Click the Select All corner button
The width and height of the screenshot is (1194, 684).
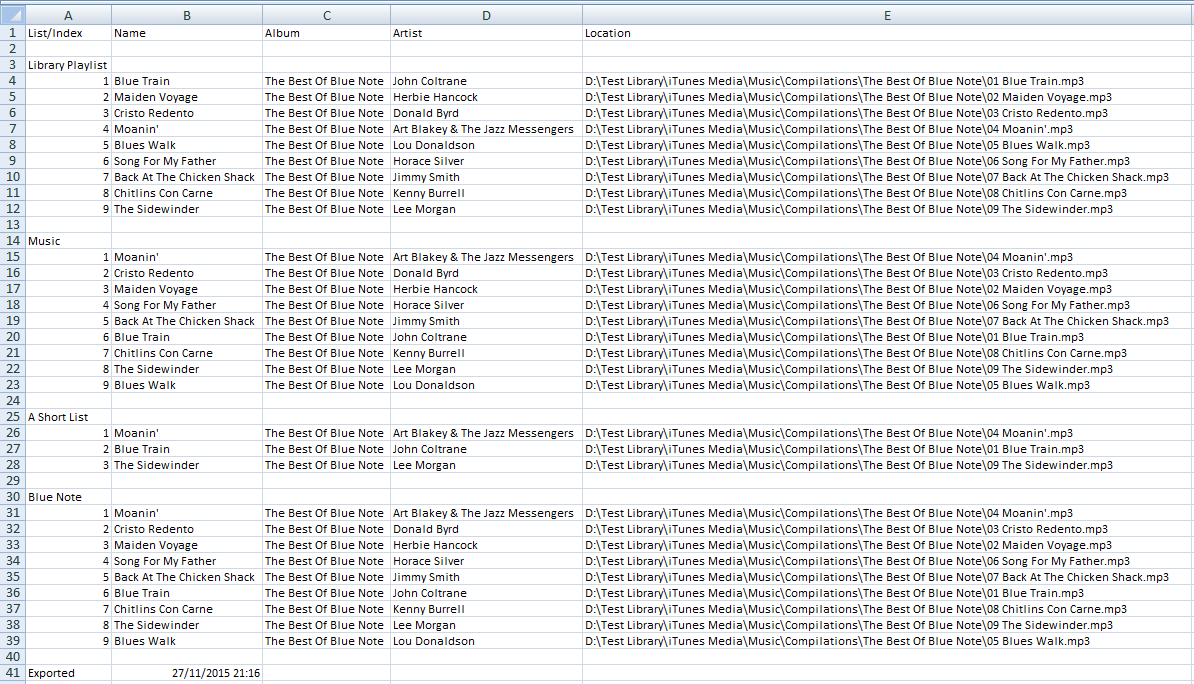point(13,15)
